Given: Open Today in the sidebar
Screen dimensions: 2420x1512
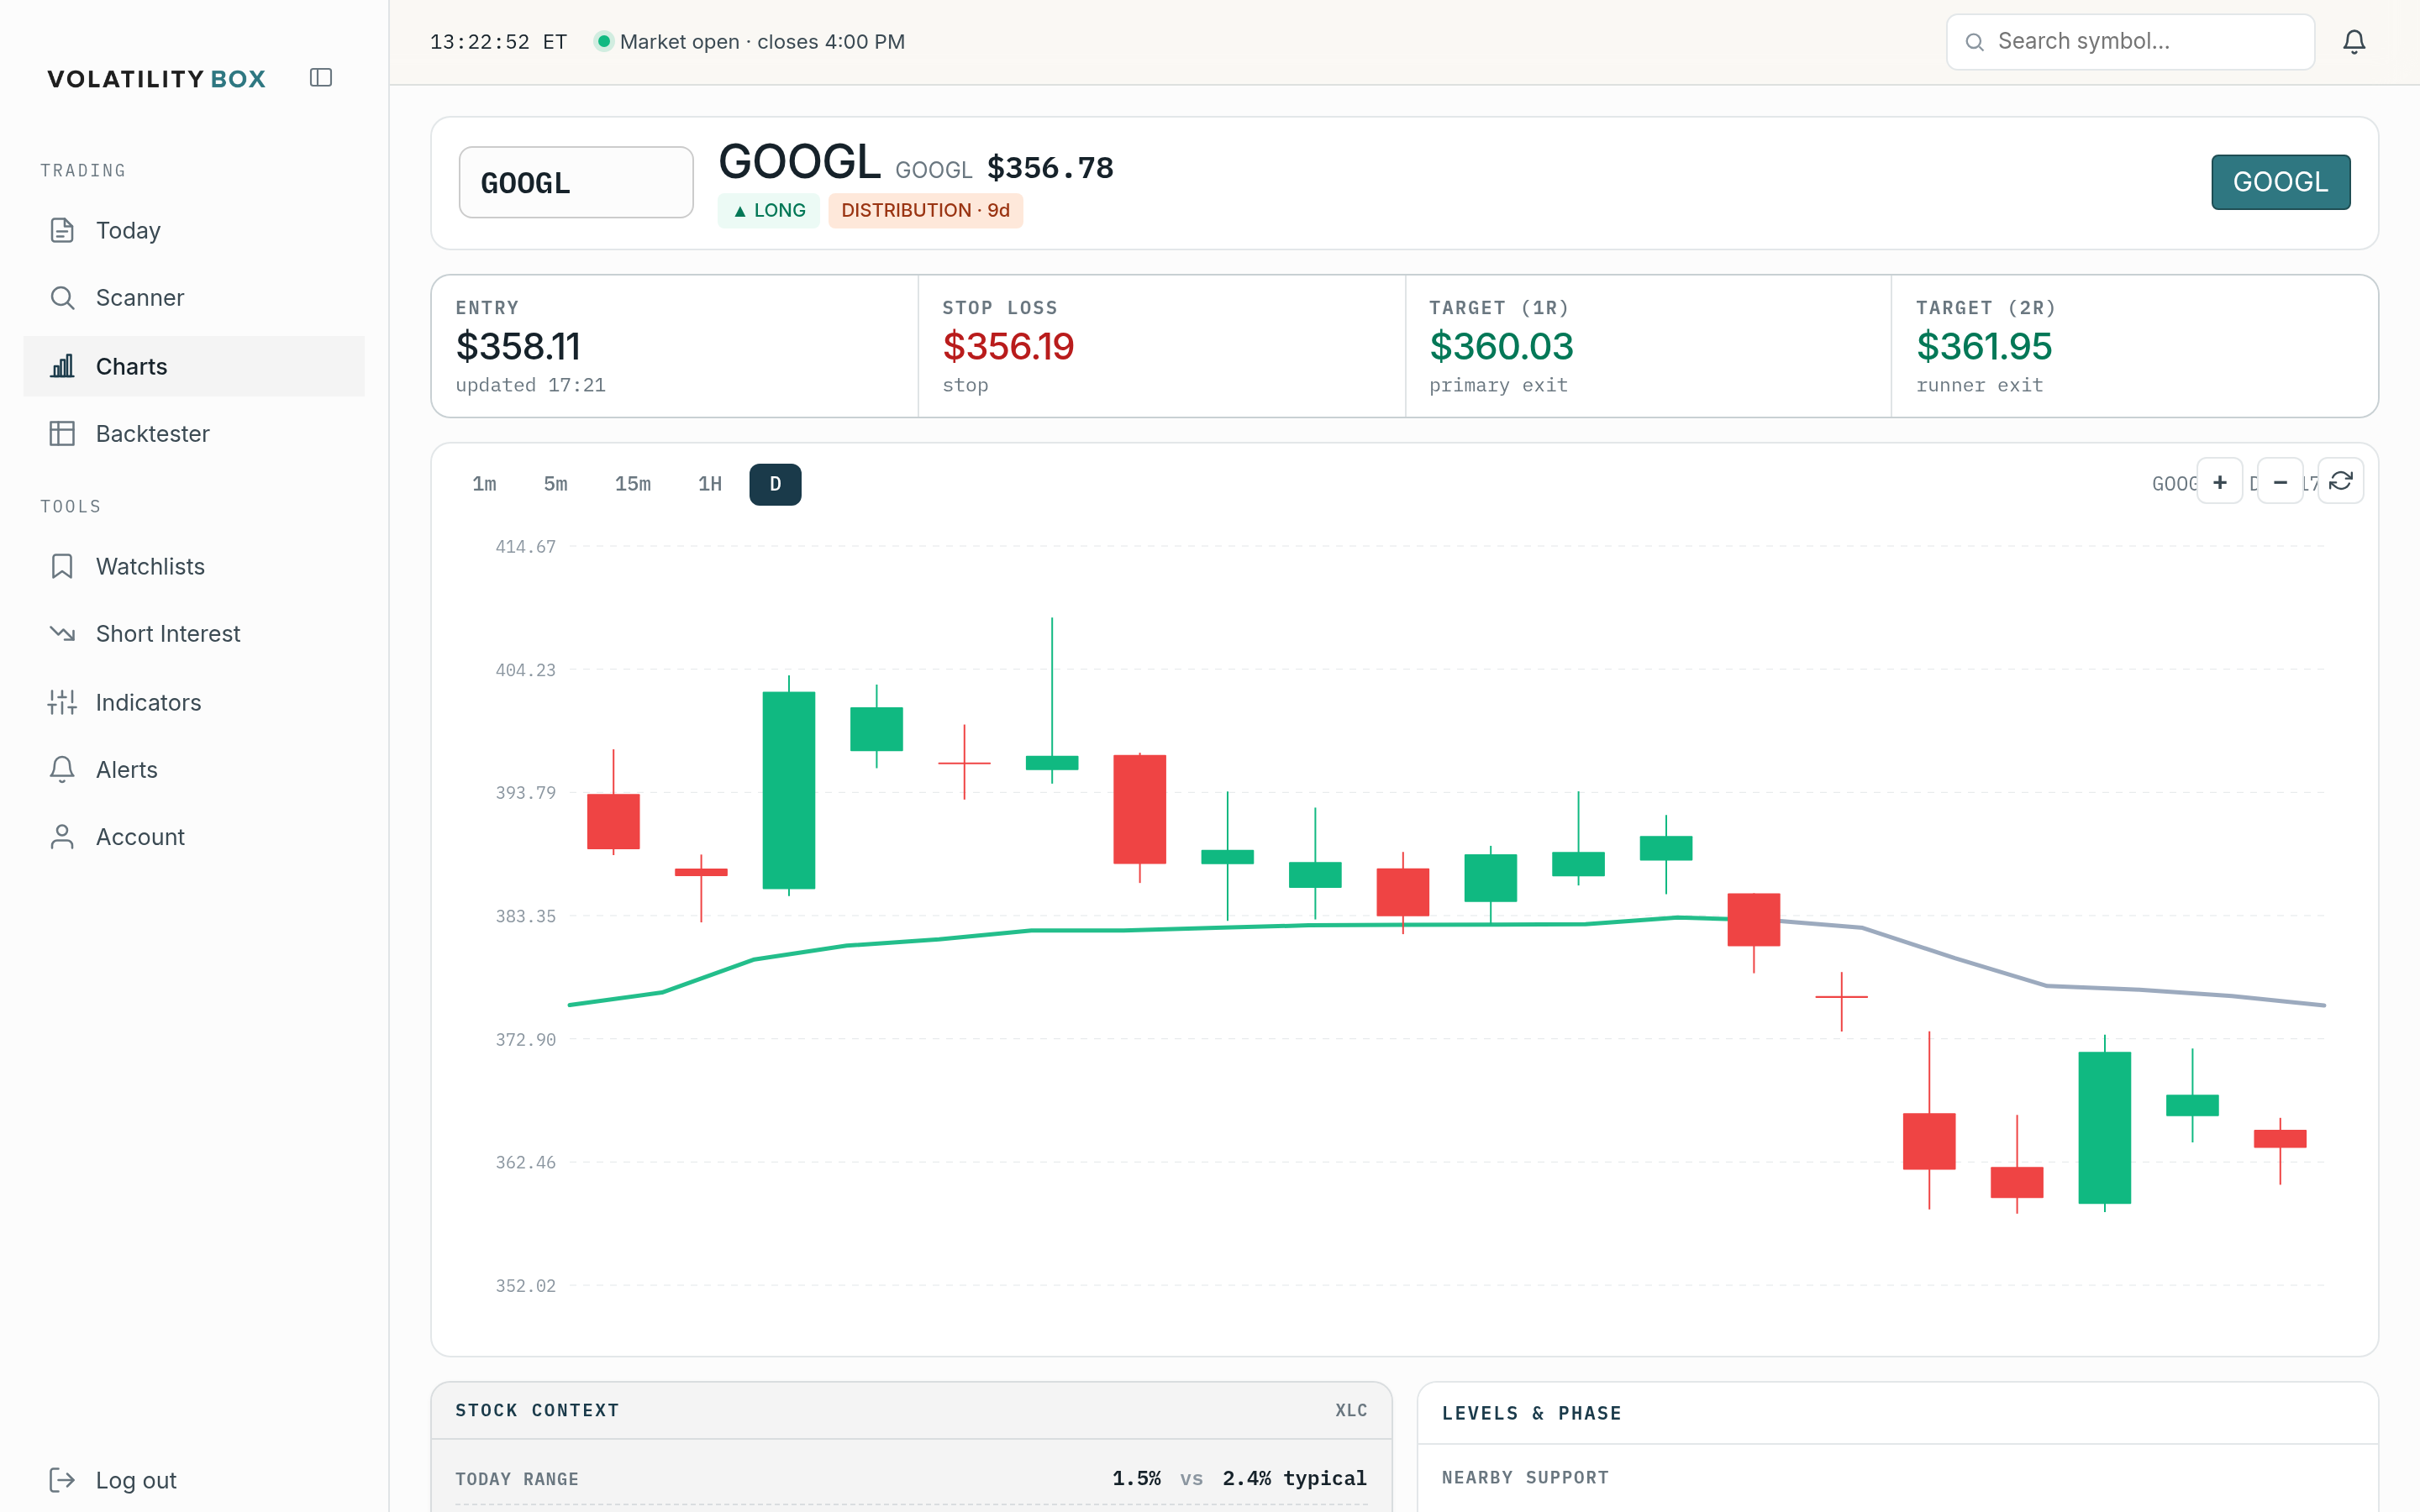Looking at the screenshot, I should coord(194,230).
